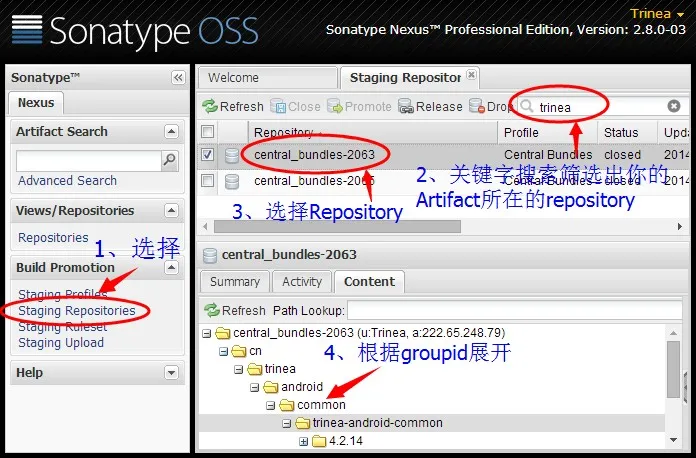Collapse the trinea tree node

[x=239, y=369]
